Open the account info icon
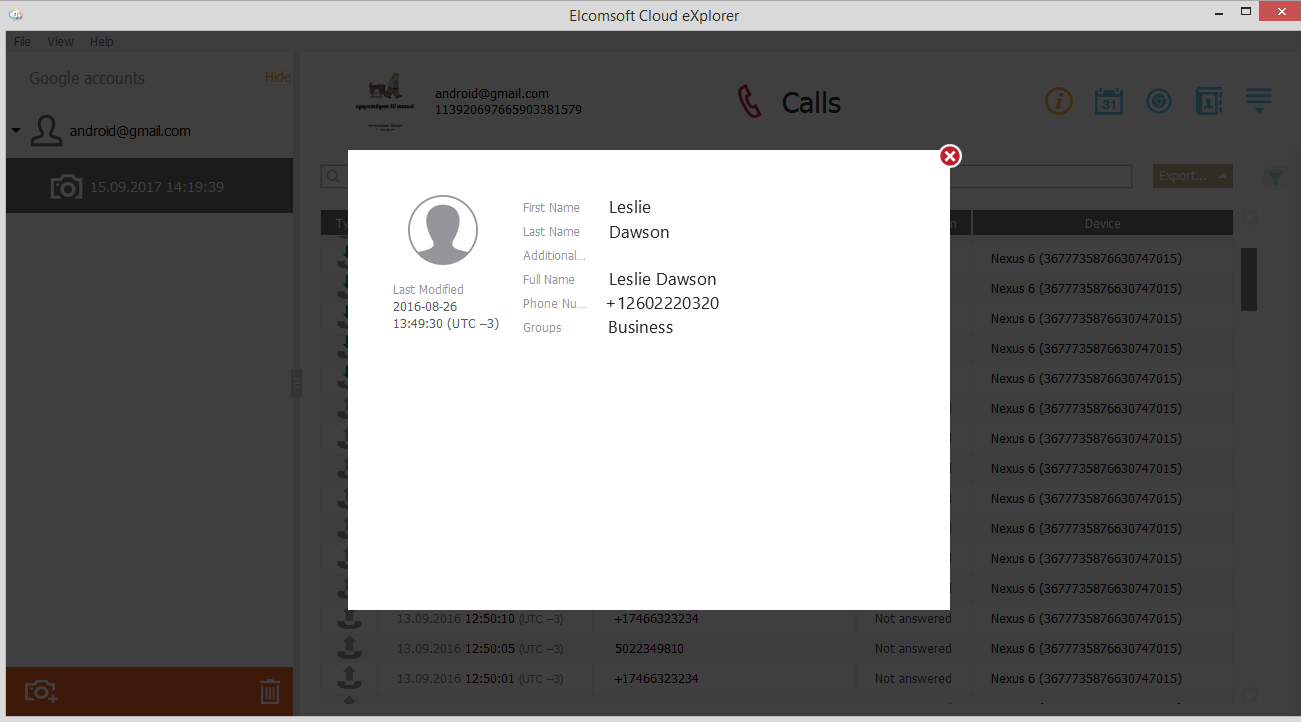The image size is (1301, 722). (1059, 101)
